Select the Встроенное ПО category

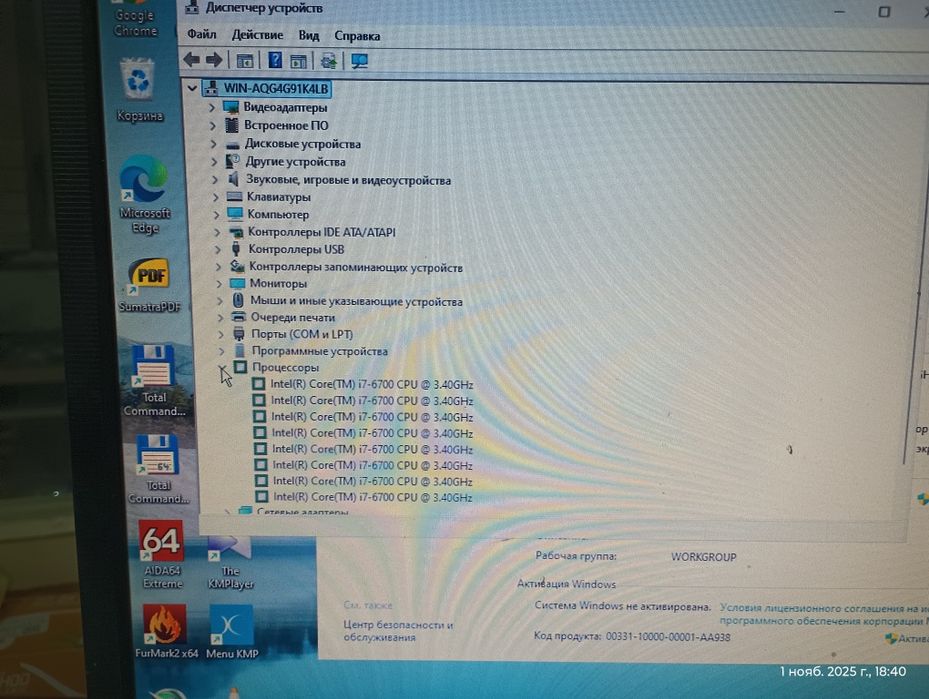[286, 126]
